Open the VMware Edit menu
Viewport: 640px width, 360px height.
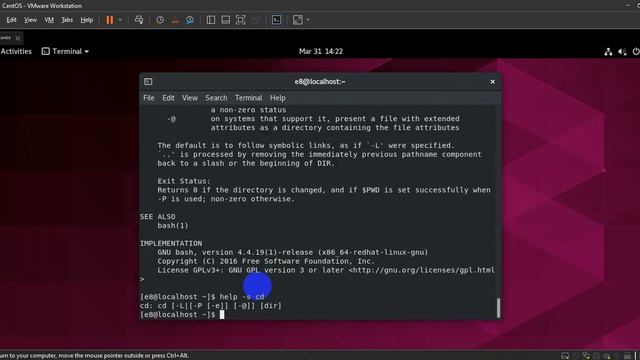tap(11, 20)
